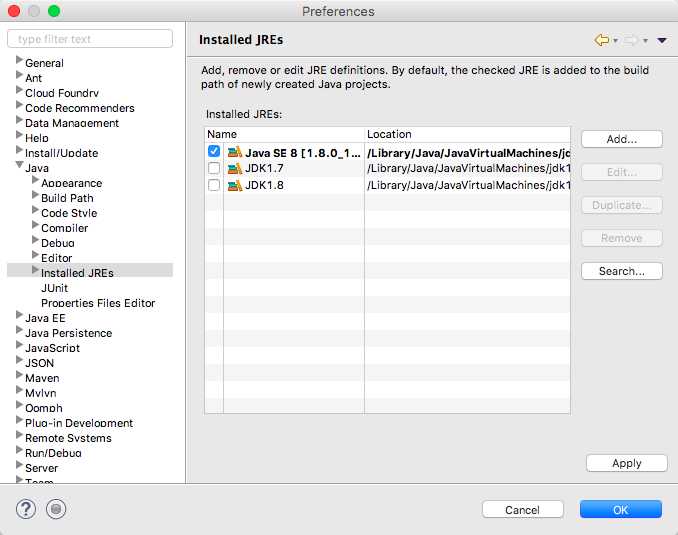Expand the Installed JREs node
This screenshot has width=678, height=535.
(35, 270)
